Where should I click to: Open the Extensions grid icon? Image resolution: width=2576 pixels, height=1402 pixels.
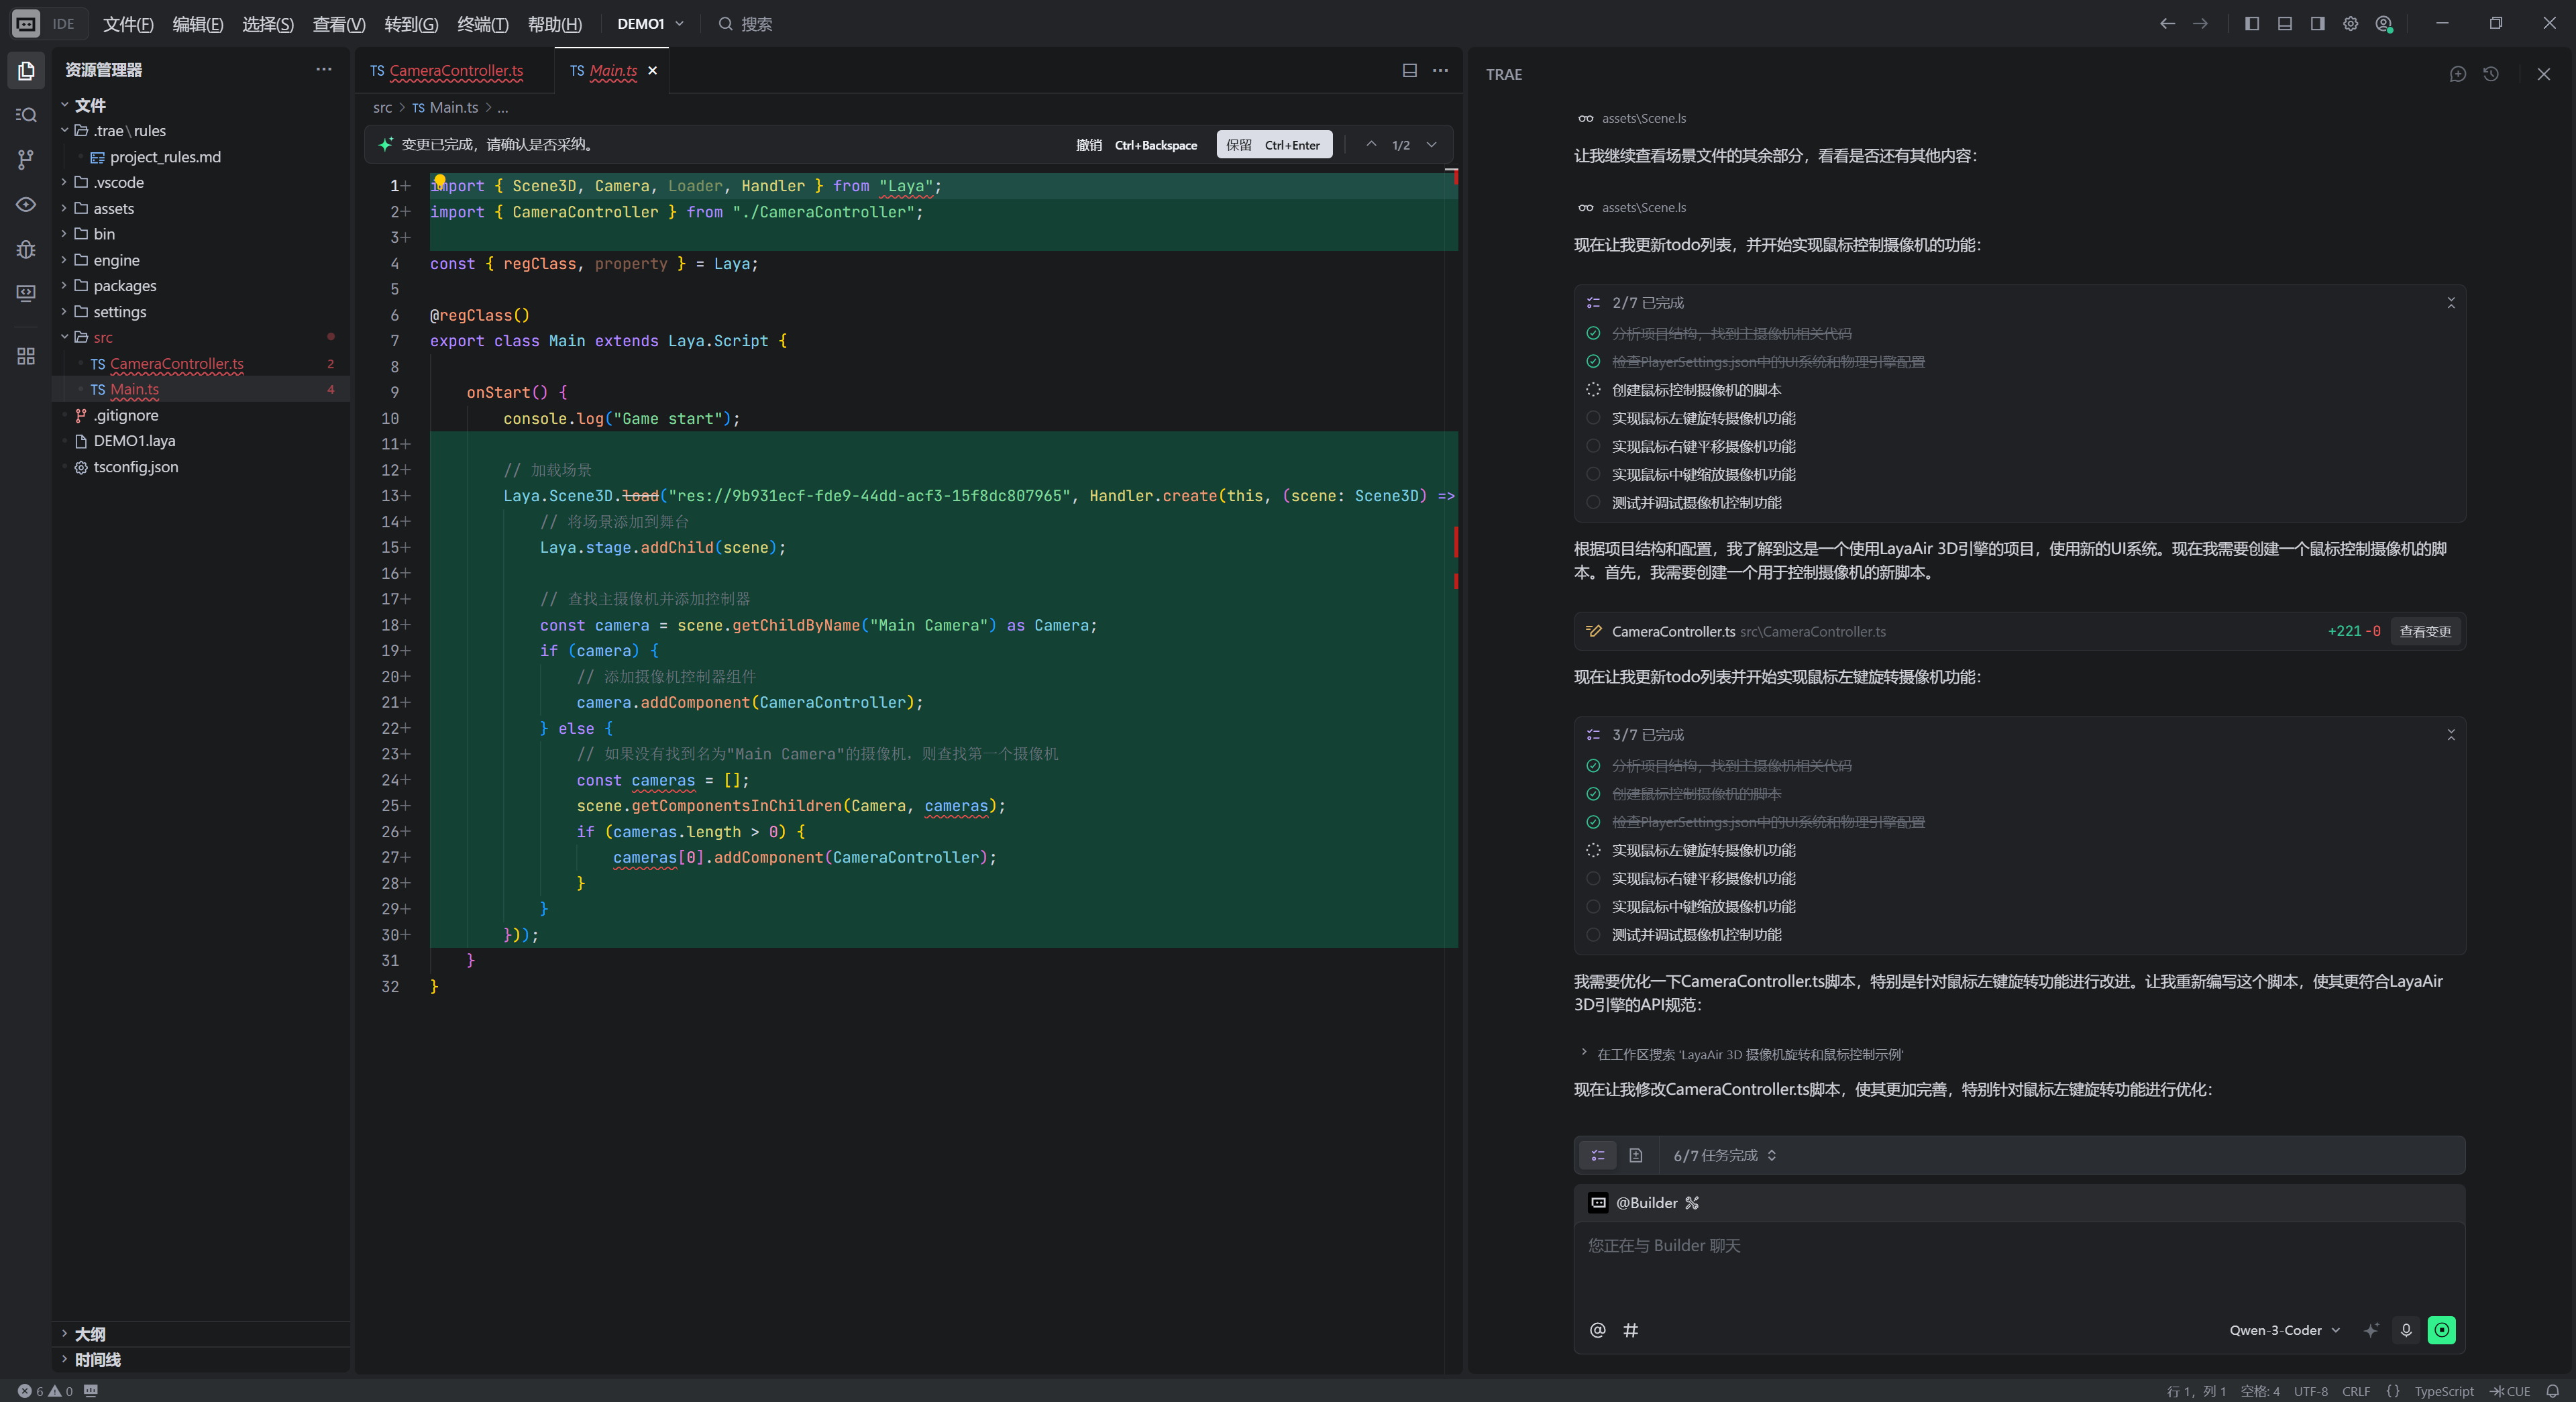[26, 356]
